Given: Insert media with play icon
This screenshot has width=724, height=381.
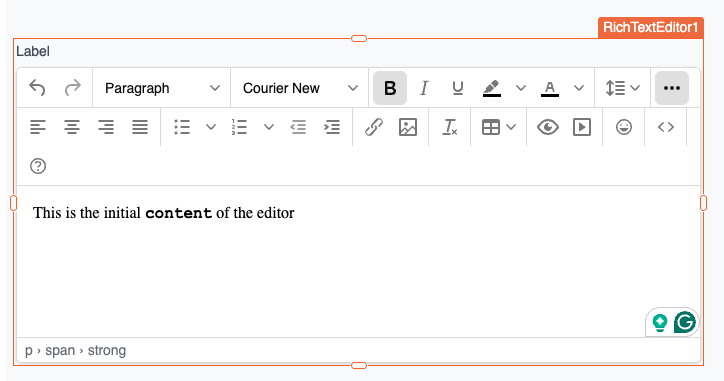Looking at the screenshot, I should pos(582,127).
